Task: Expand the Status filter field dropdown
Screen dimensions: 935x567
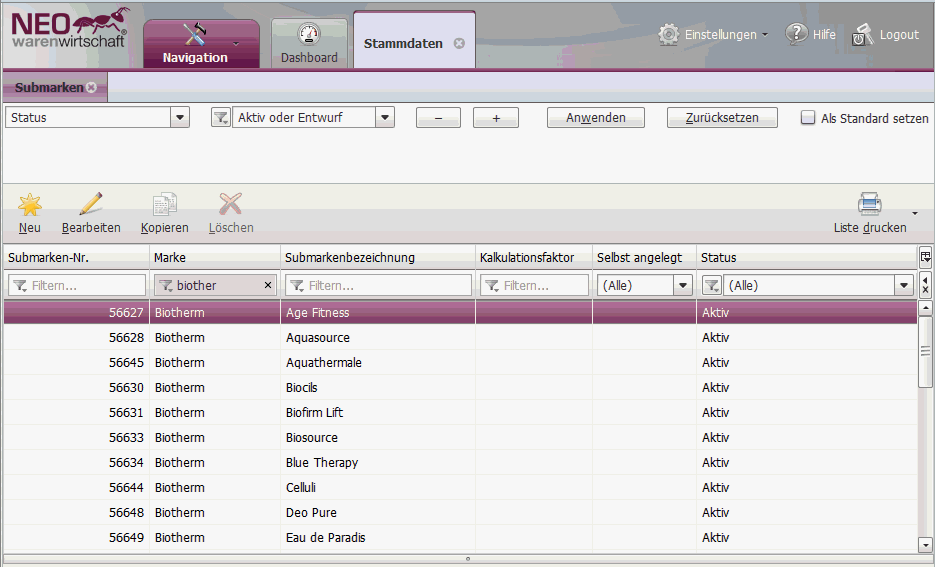Action: 179,117
